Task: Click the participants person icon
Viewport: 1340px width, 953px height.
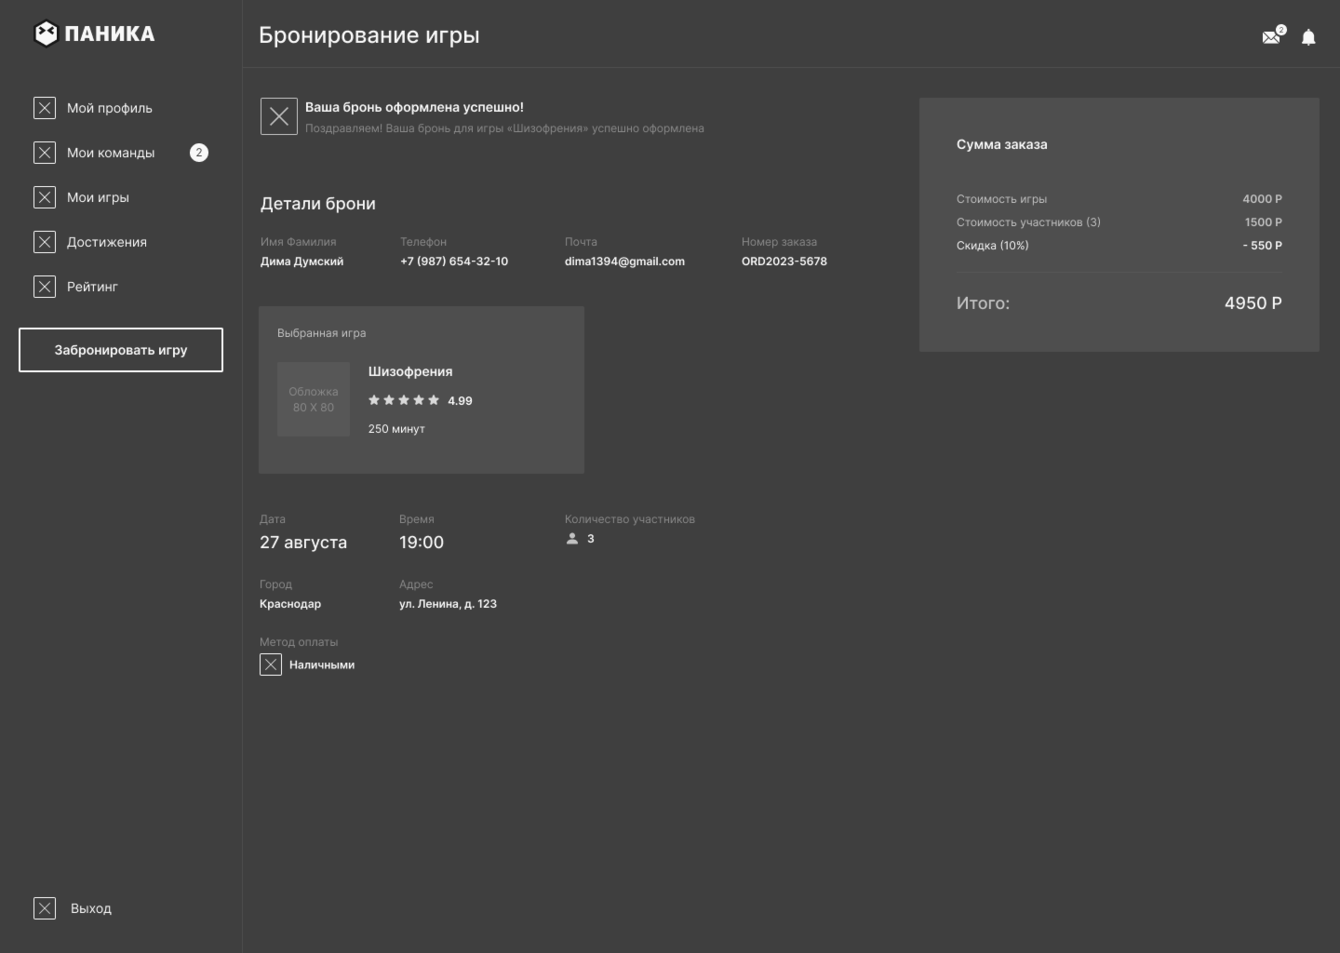Action: coord(572,539)
